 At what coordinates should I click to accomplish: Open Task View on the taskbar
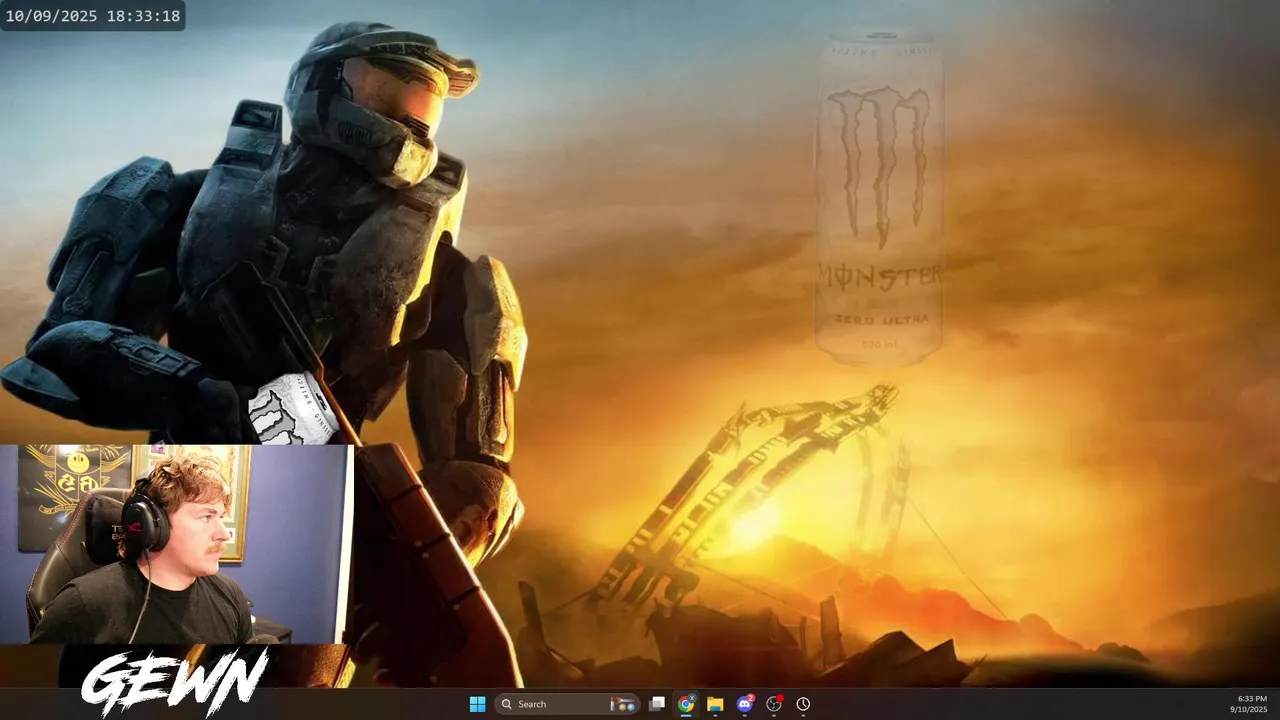tap(657, 704)
